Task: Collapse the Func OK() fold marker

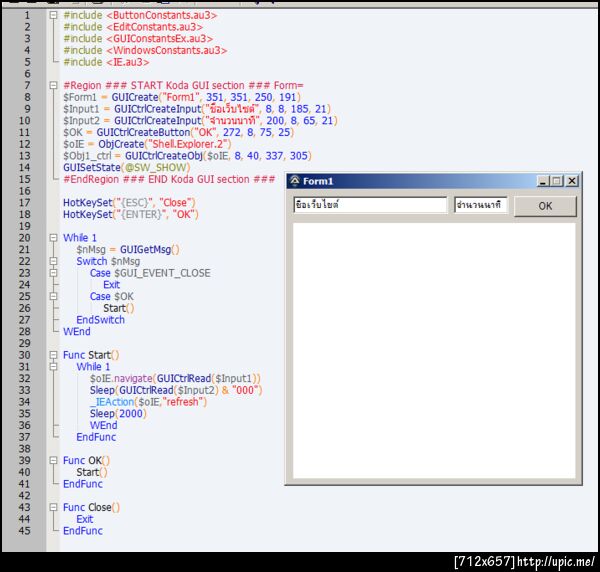Action: [54, 460]
